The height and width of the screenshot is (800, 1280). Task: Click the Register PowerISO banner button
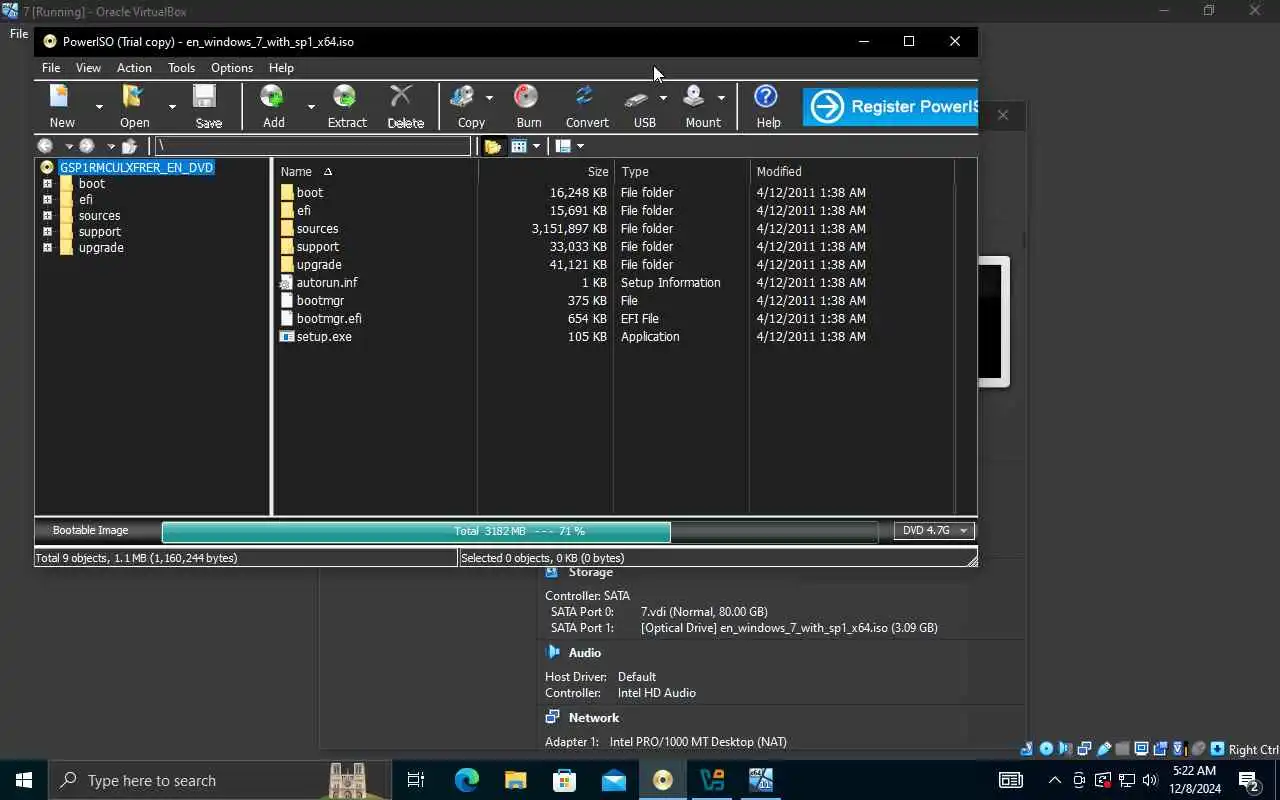coord(890,106)
